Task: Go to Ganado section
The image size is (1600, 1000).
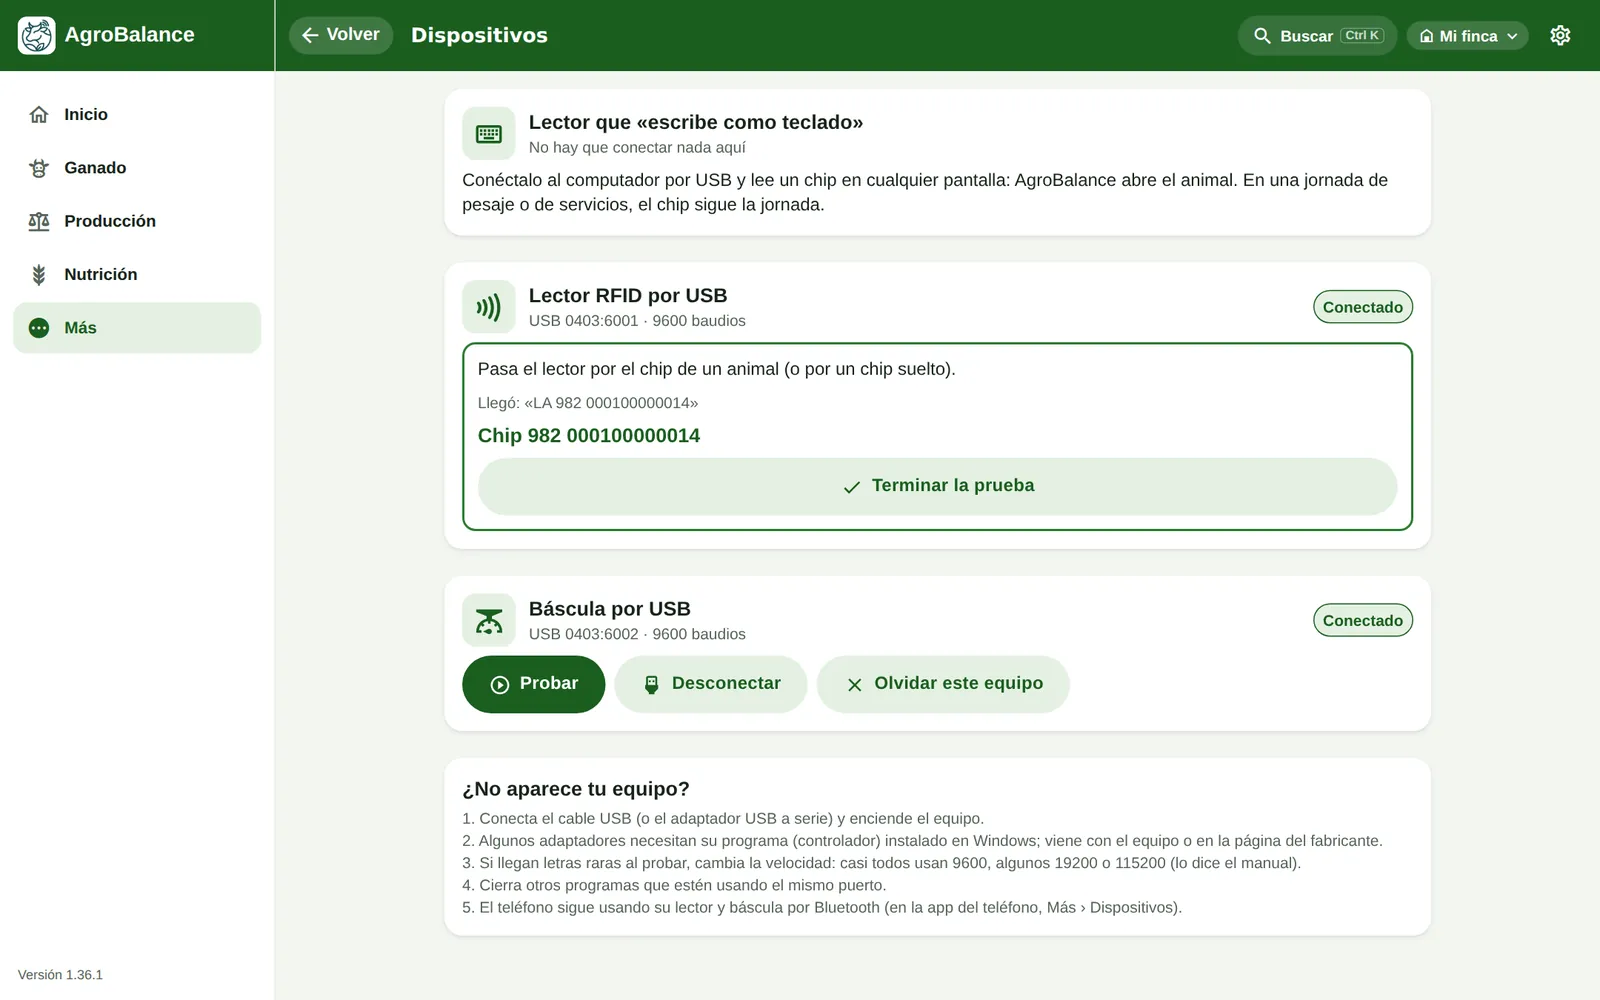Action: click(137, 168)
